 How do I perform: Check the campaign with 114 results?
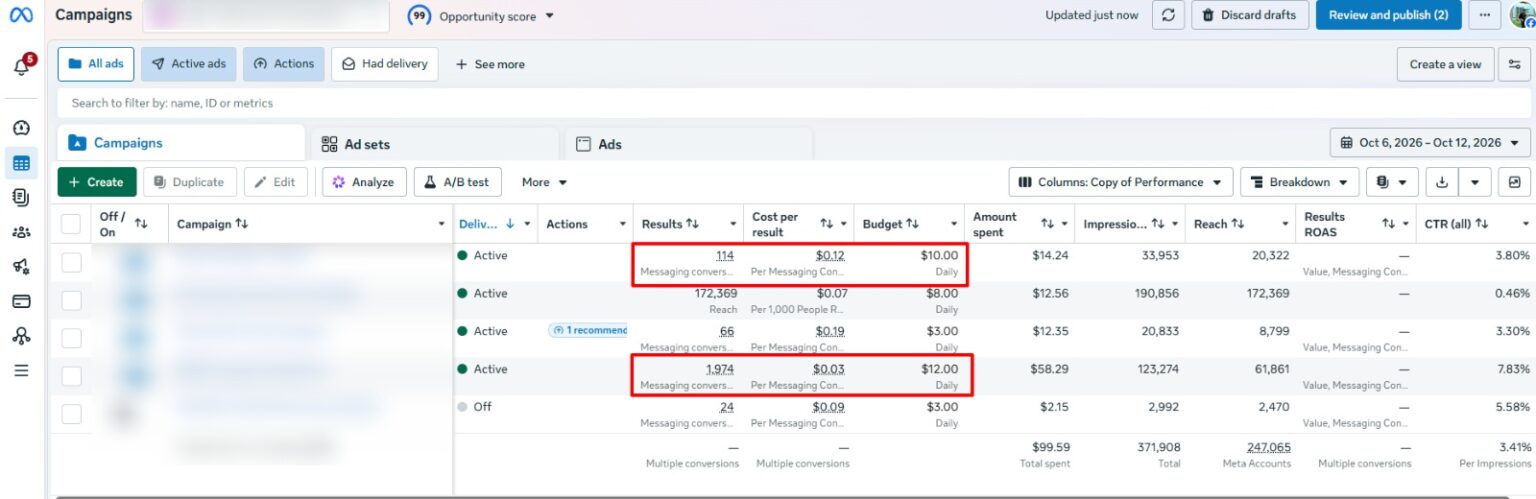pos(71,262)
